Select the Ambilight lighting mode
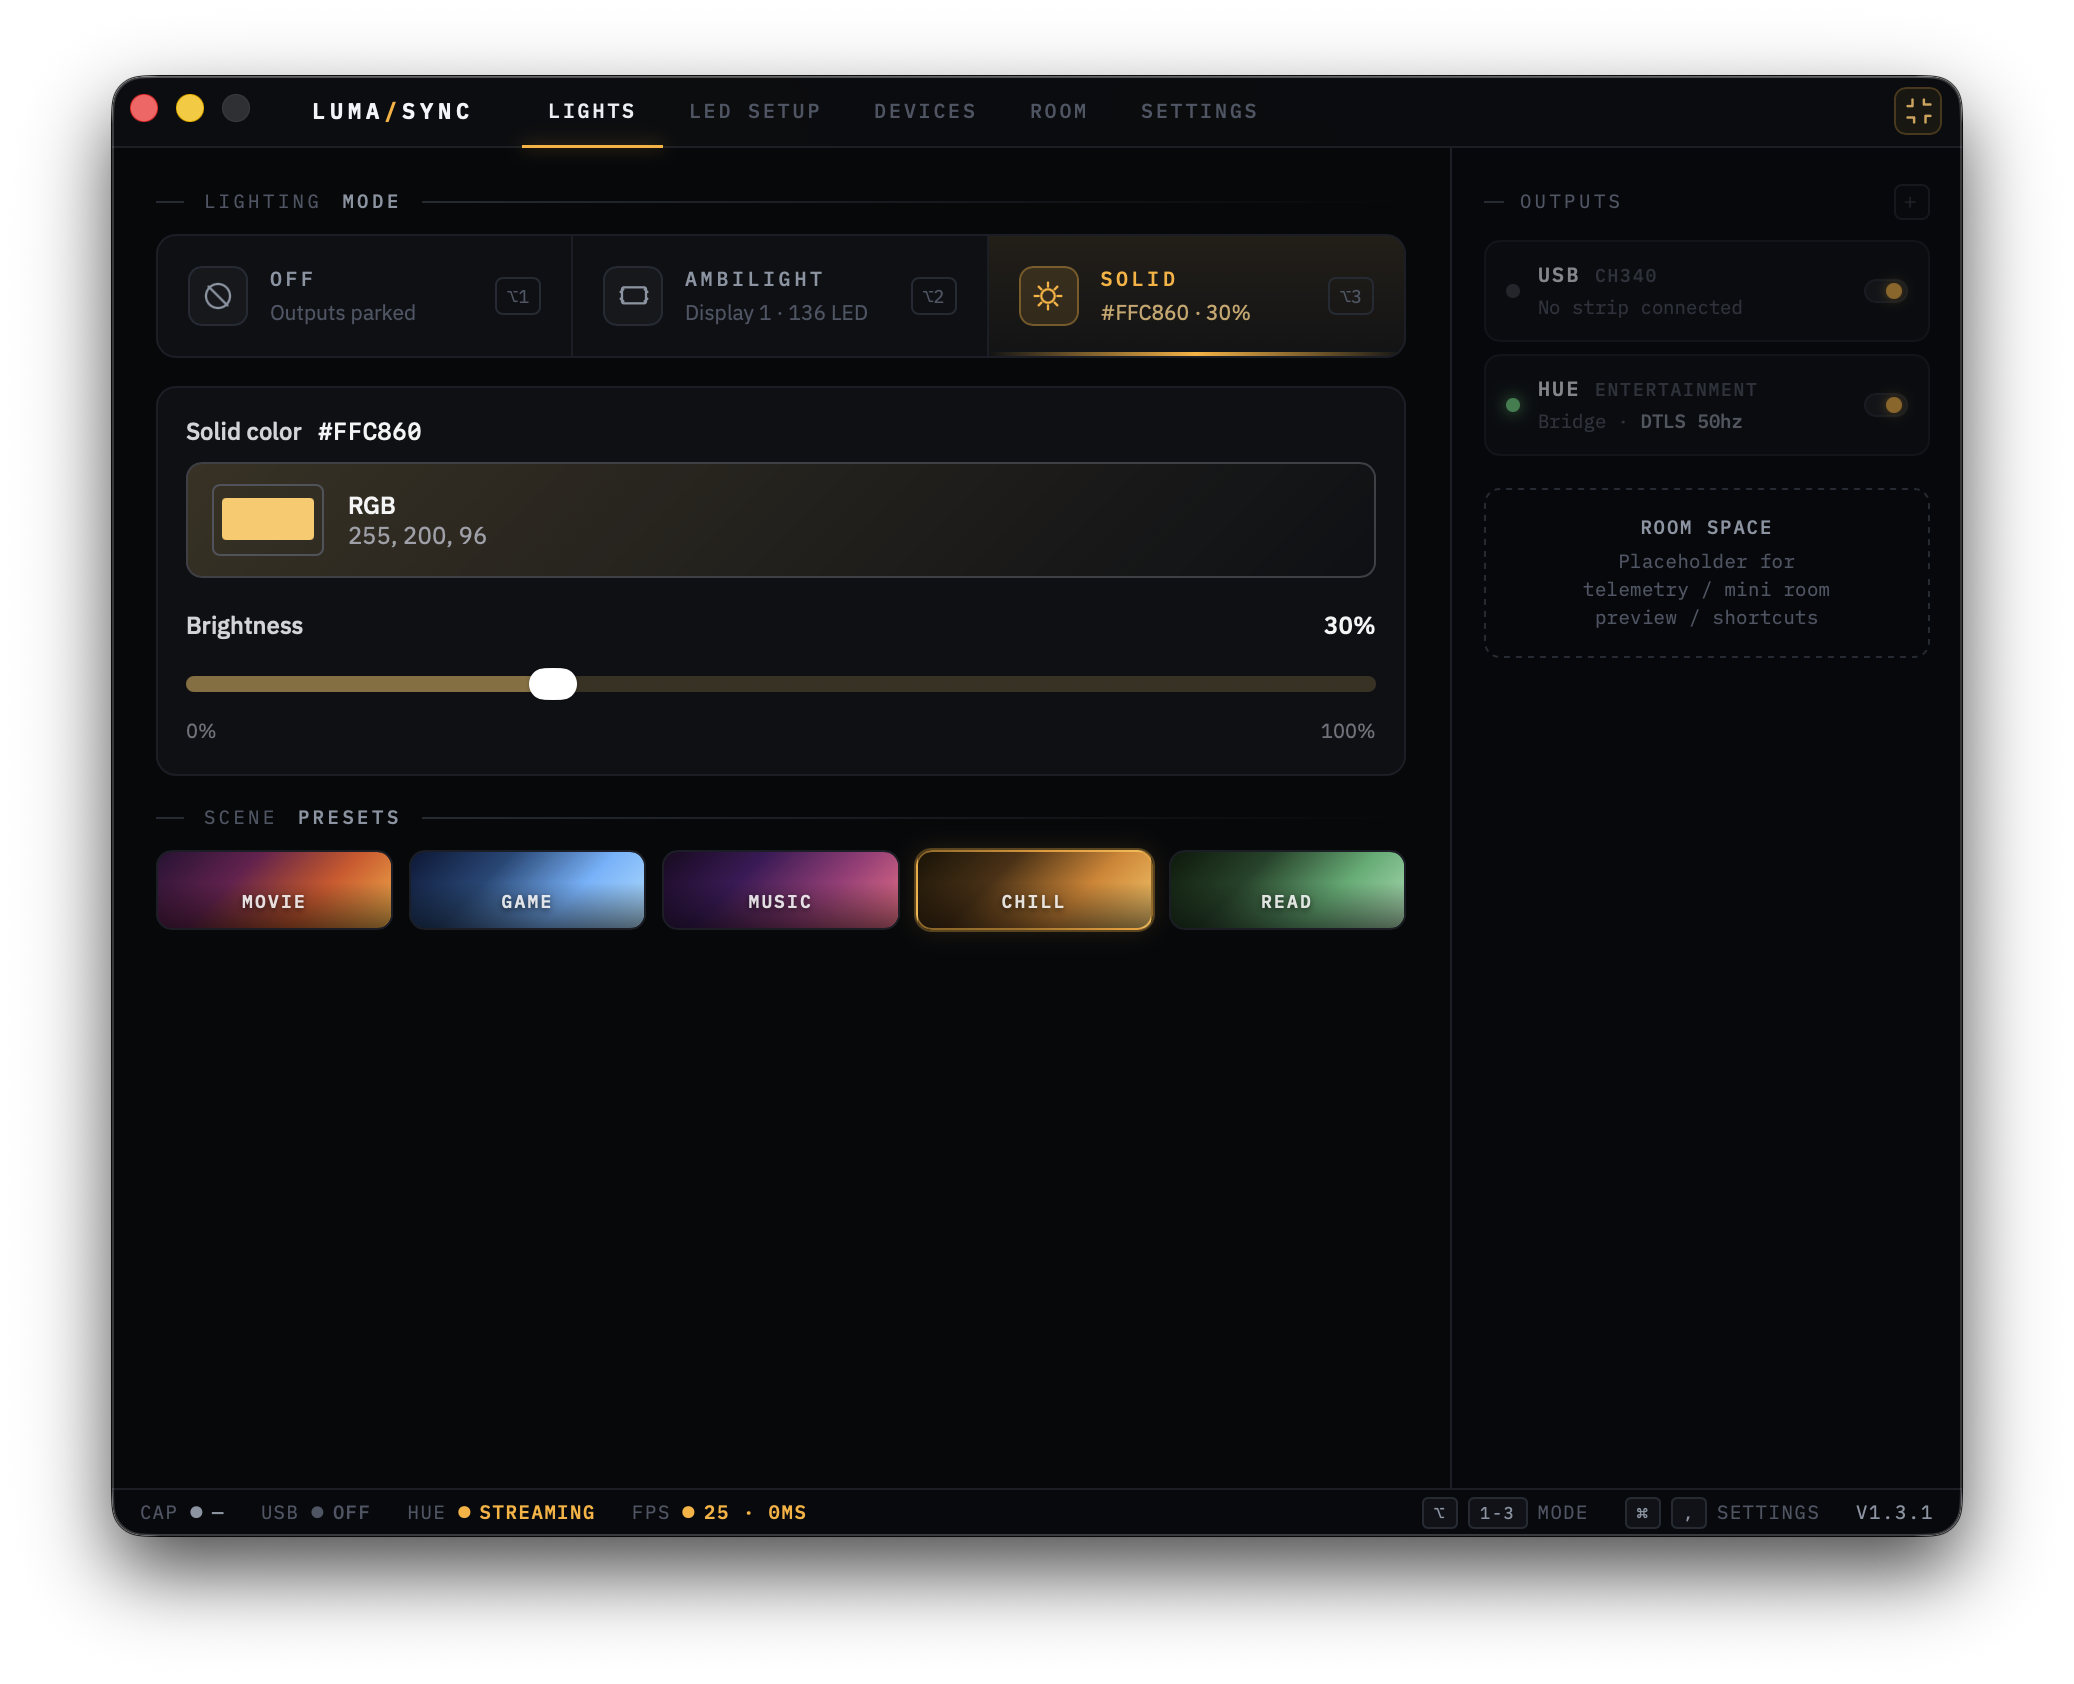 (780, 296)
